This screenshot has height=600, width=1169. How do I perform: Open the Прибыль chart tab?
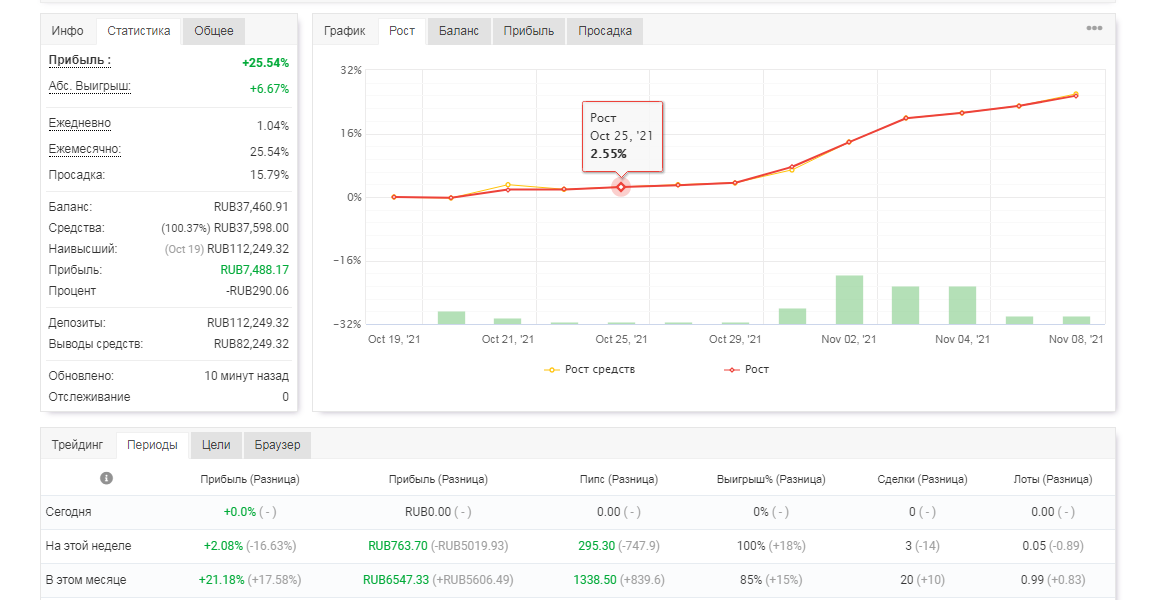pos(529,31)
